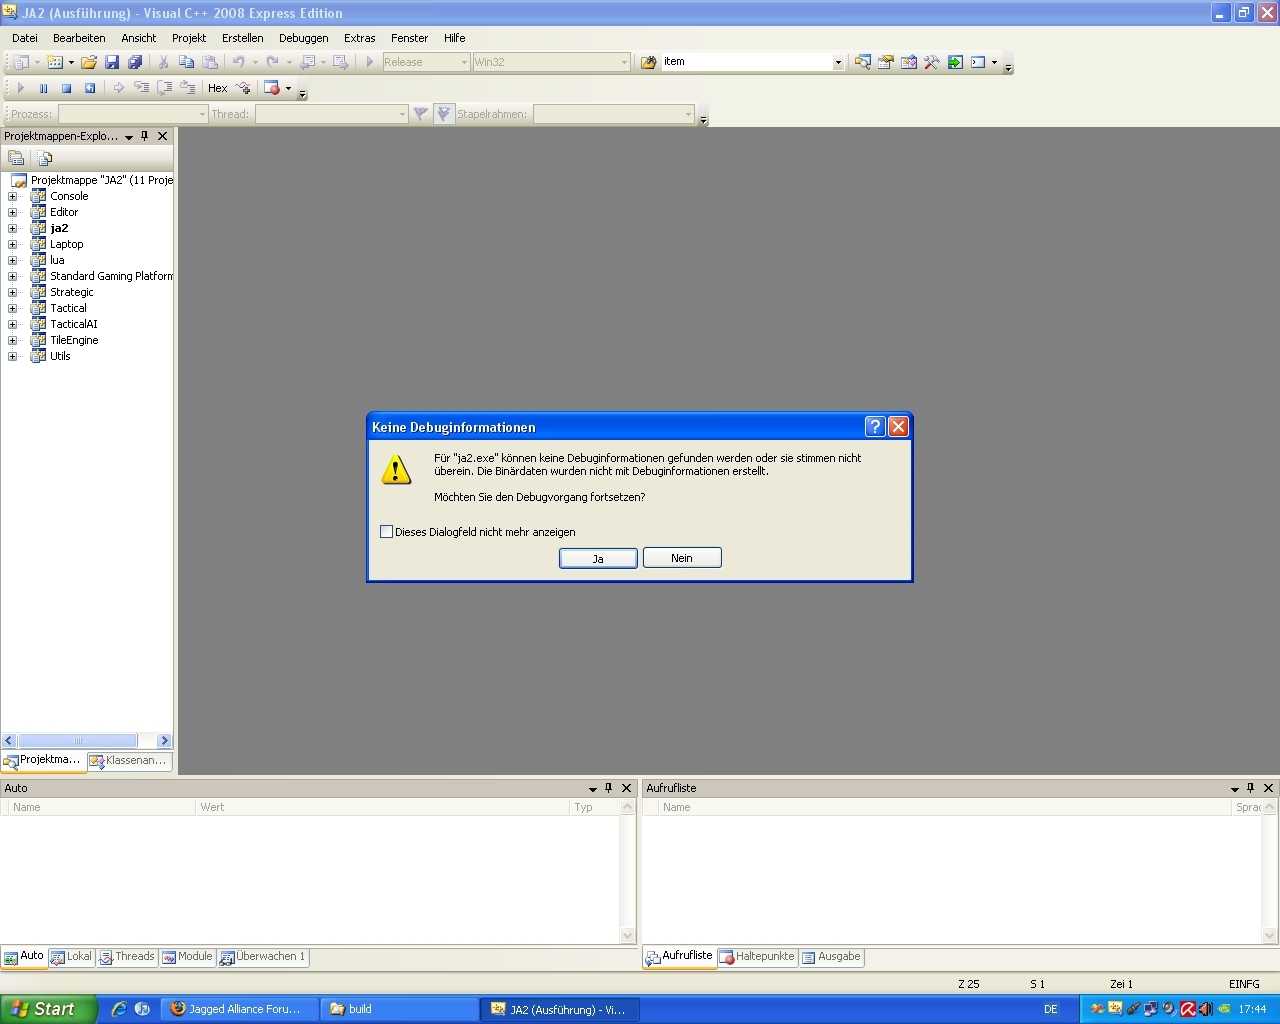1280x1024 pixels.
Task: Open file with the yellow folder toolbar icon
Action: [x=89, y=62]
